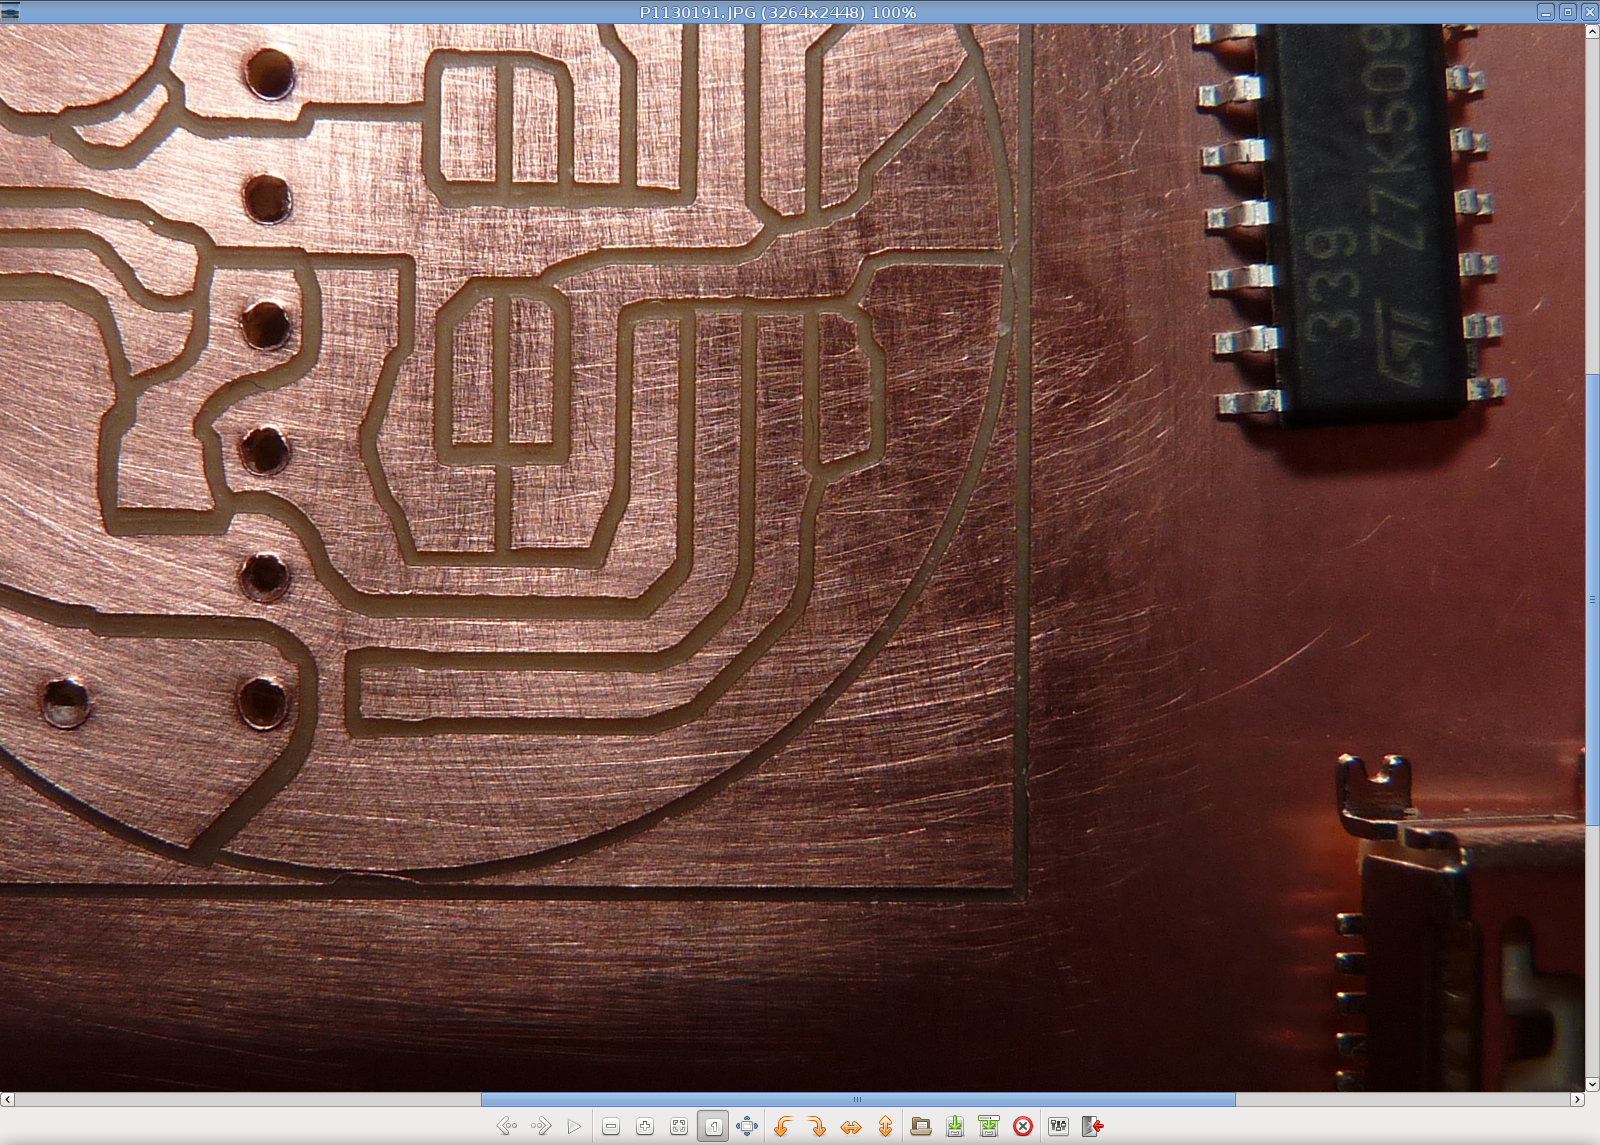Viewport: 1600px width, 1145px height.
Task: Open the window menu in the title bar
Action: click(x=10, y=12)
